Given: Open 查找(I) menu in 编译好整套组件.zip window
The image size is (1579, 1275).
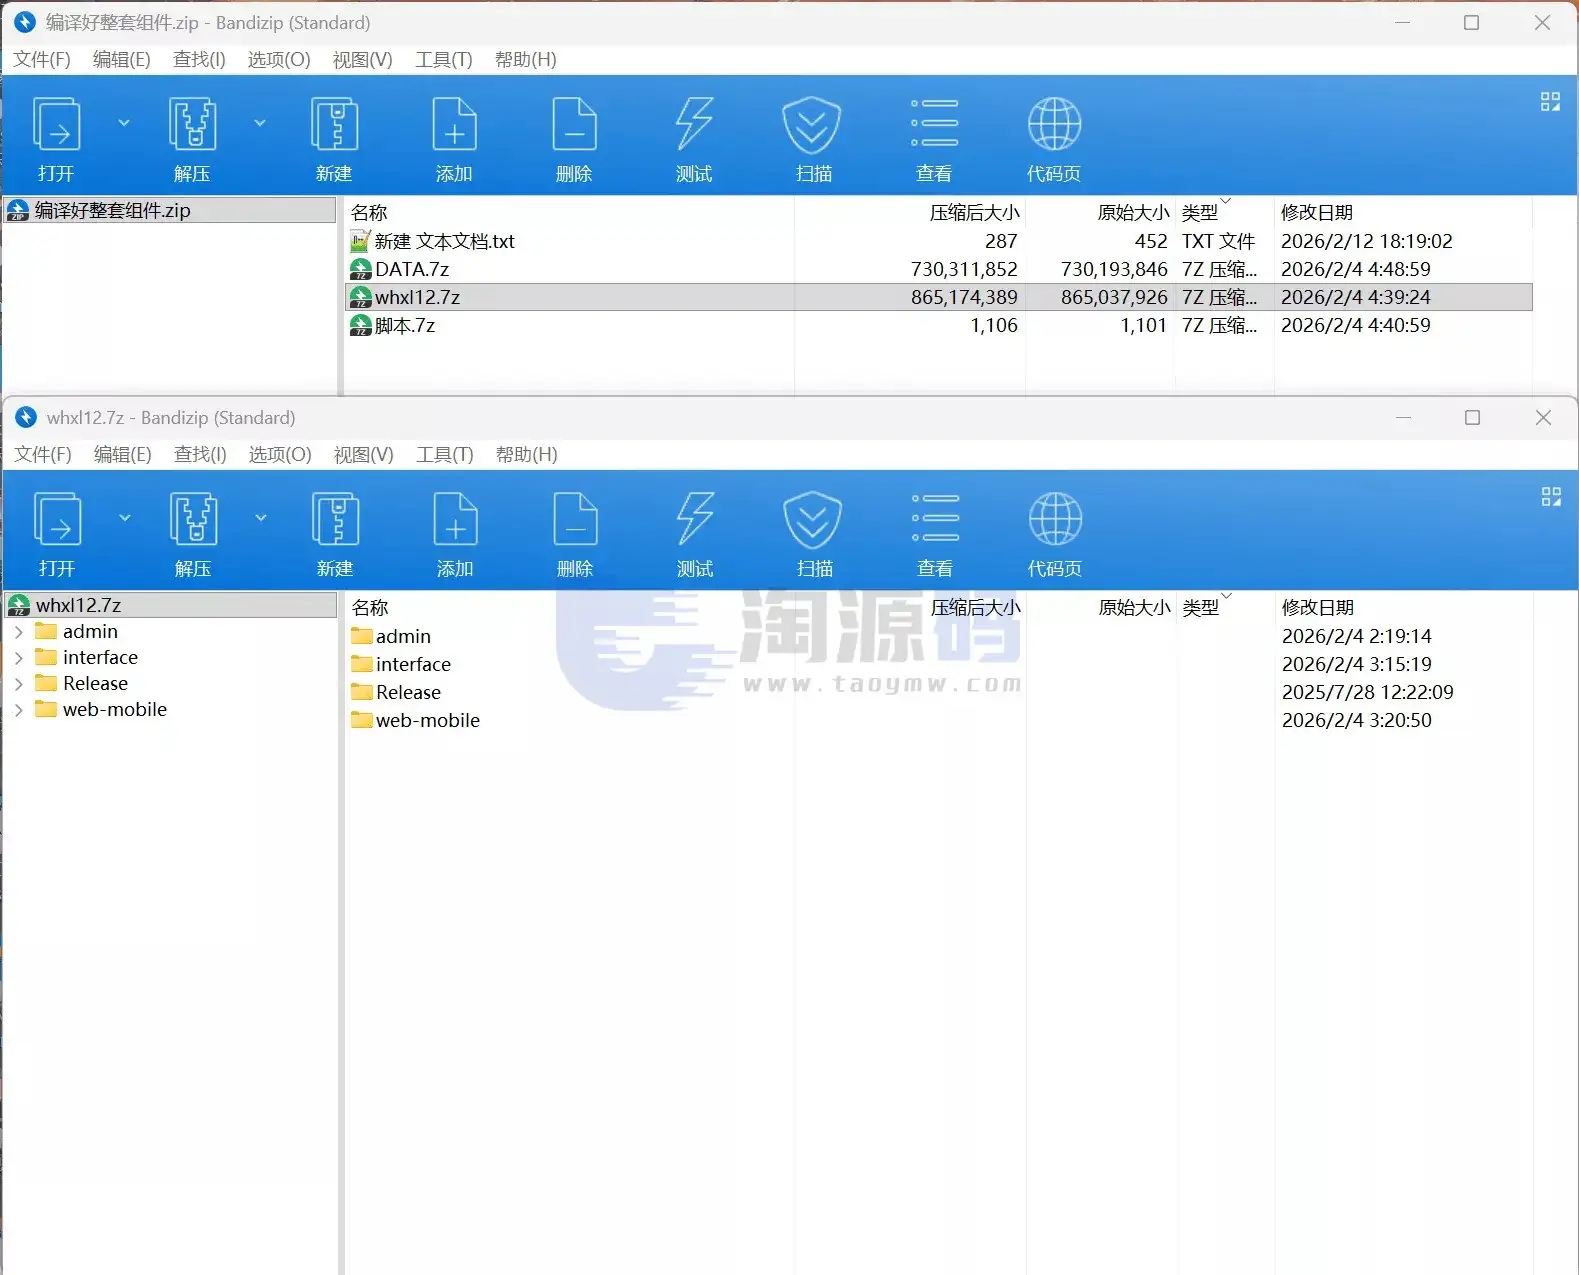Looking at the screenshot, I should click(200, 59).
